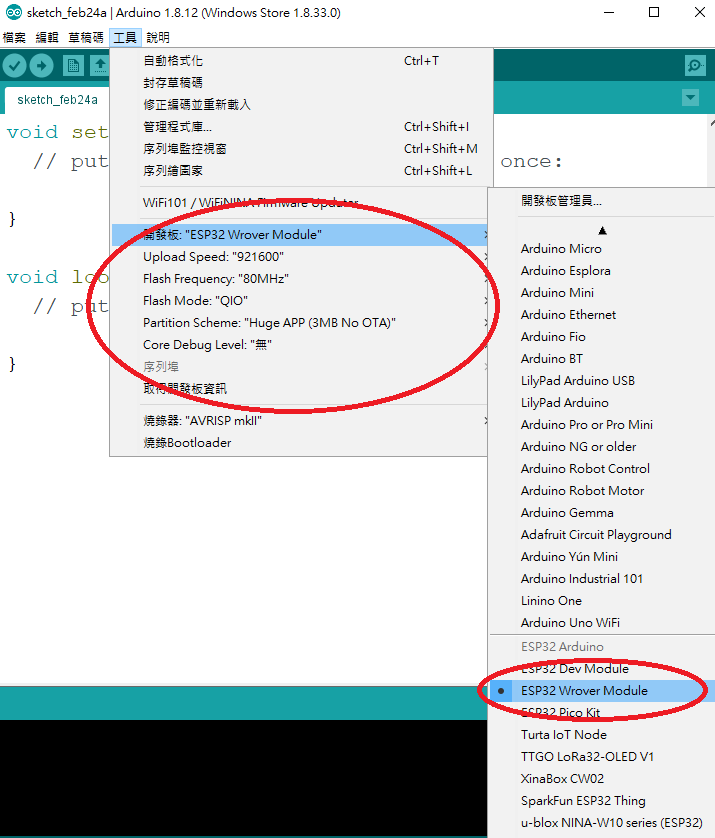Viewport: 715px width, 838px height.
Task: Select LilyPad Arduino USB board
Action: 602,381
